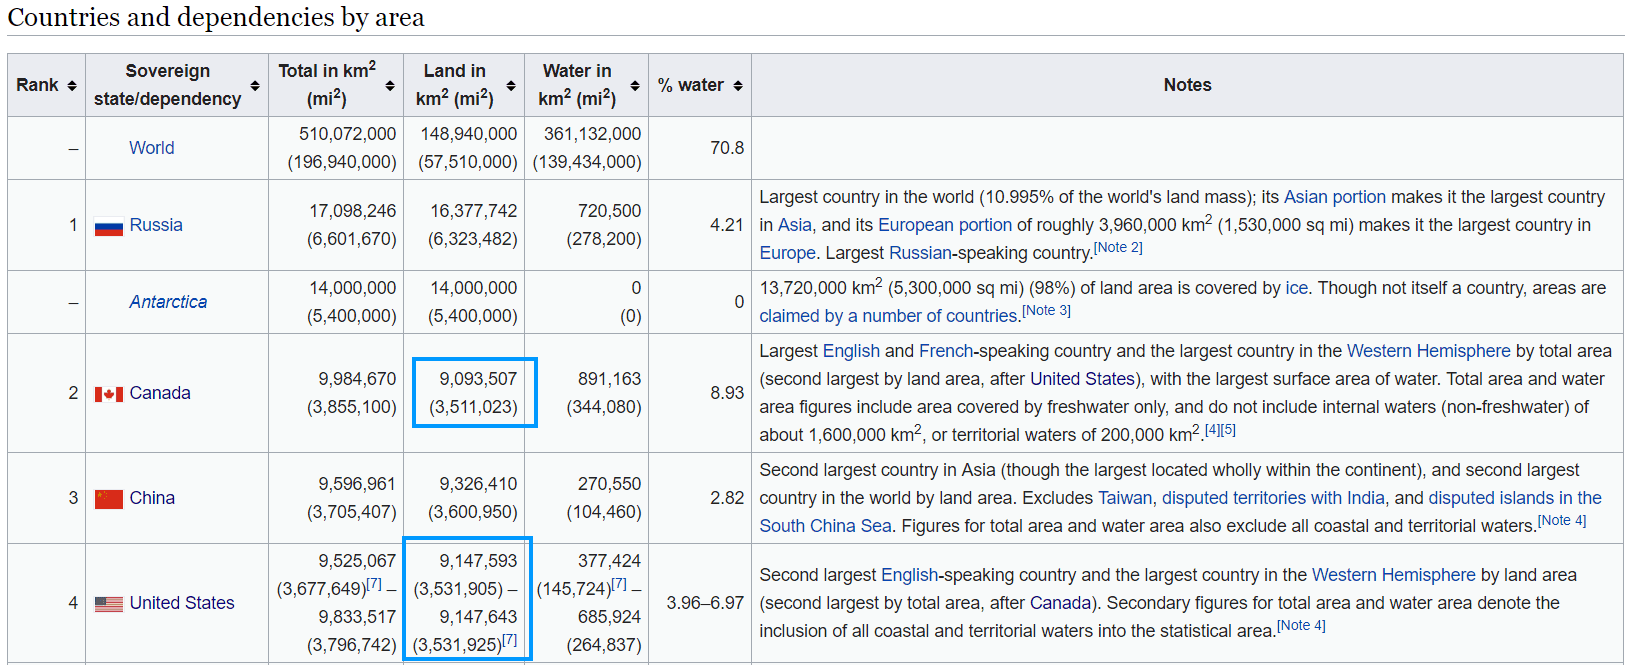The image size is (1637, 665).
Task: Select Russia total area 17,098,246
Action: click(353, 211)
